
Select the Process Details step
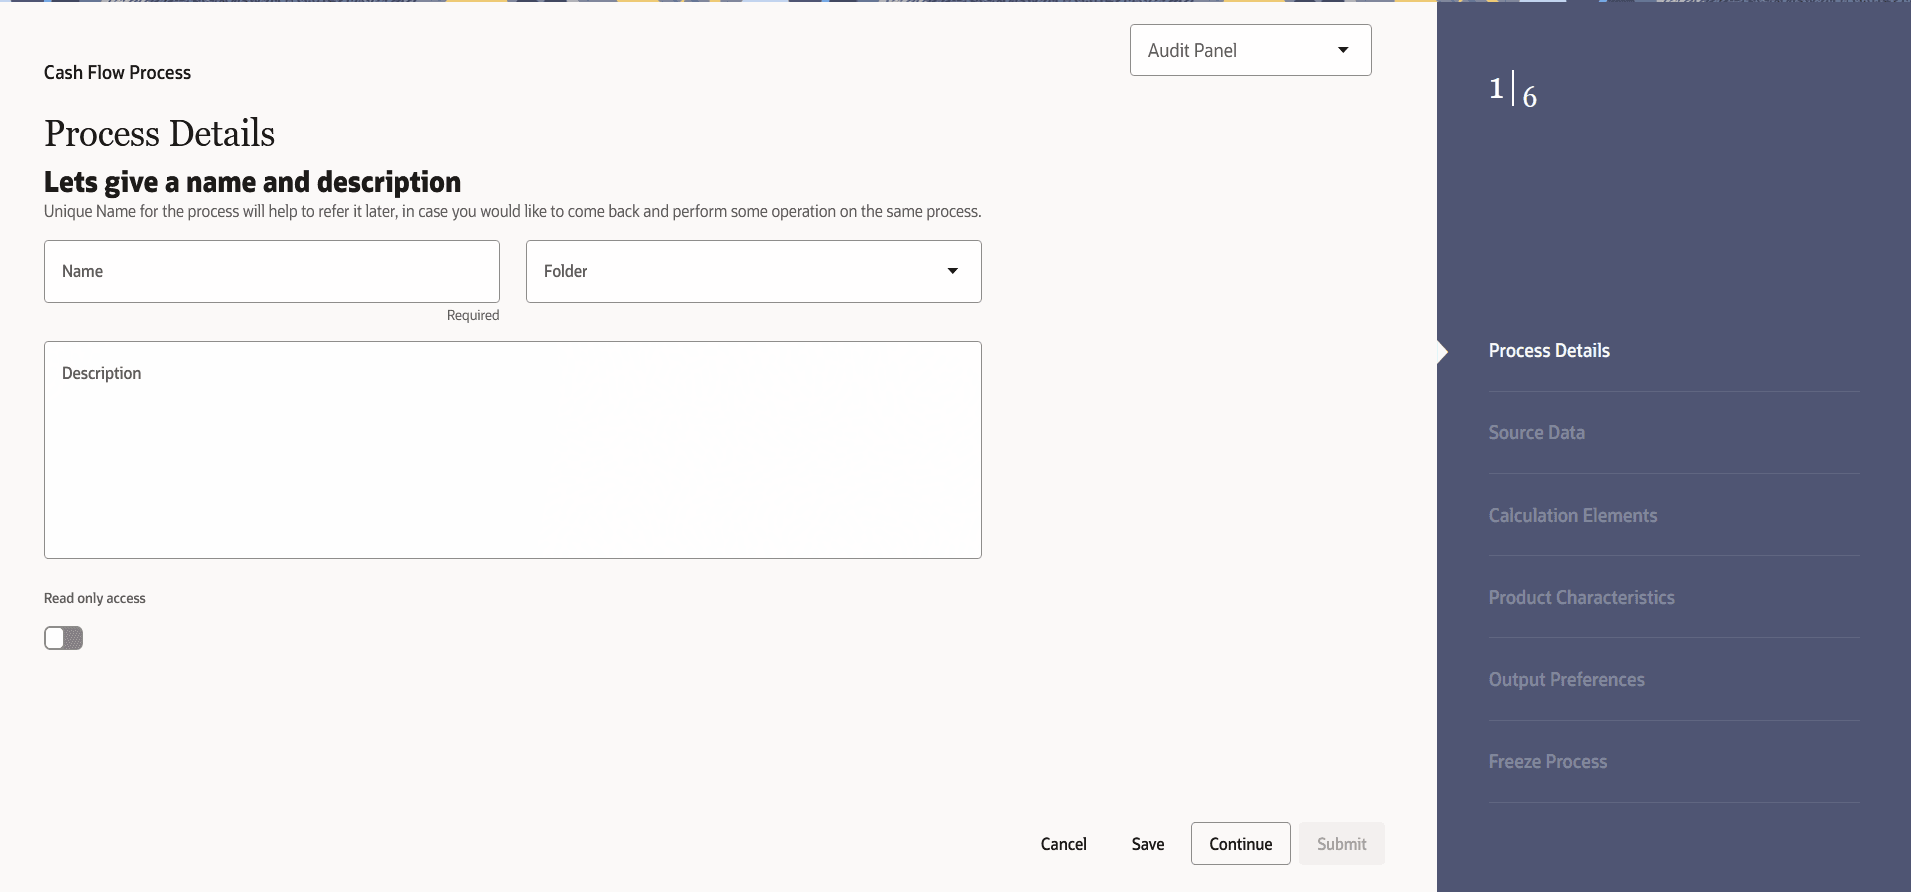click(1549, 350)
